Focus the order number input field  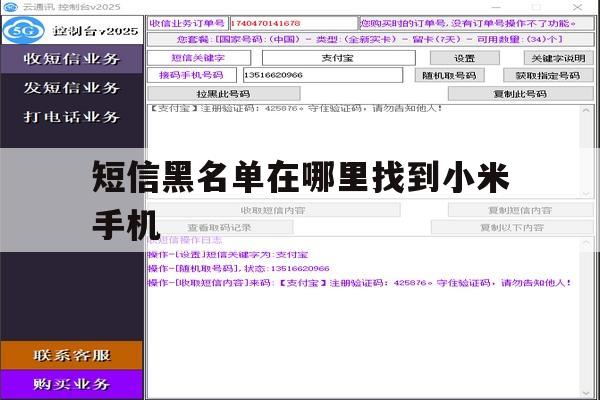click(293, 23)
